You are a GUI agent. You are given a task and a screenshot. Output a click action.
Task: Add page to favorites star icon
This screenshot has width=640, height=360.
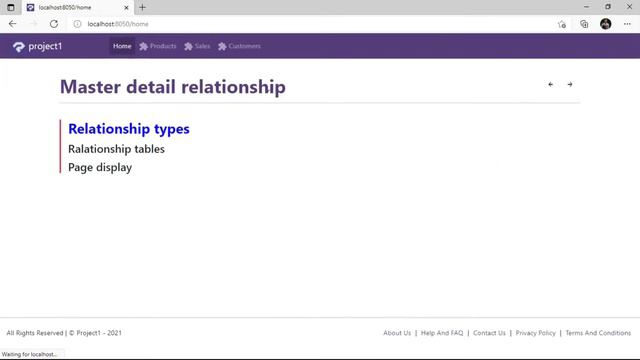click(562, 24)
